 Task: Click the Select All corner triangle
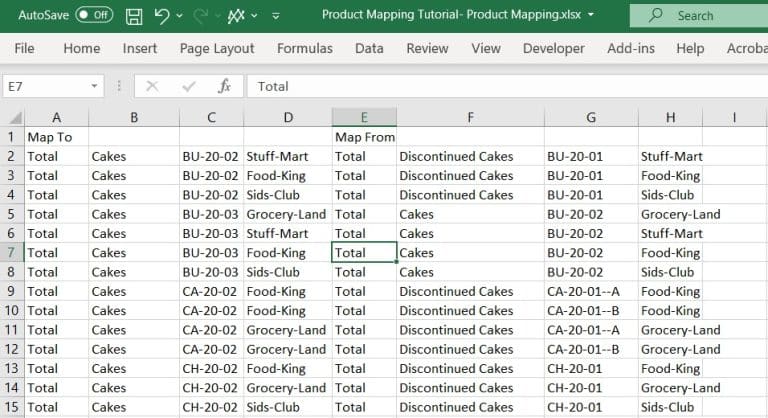coord(15,118)
